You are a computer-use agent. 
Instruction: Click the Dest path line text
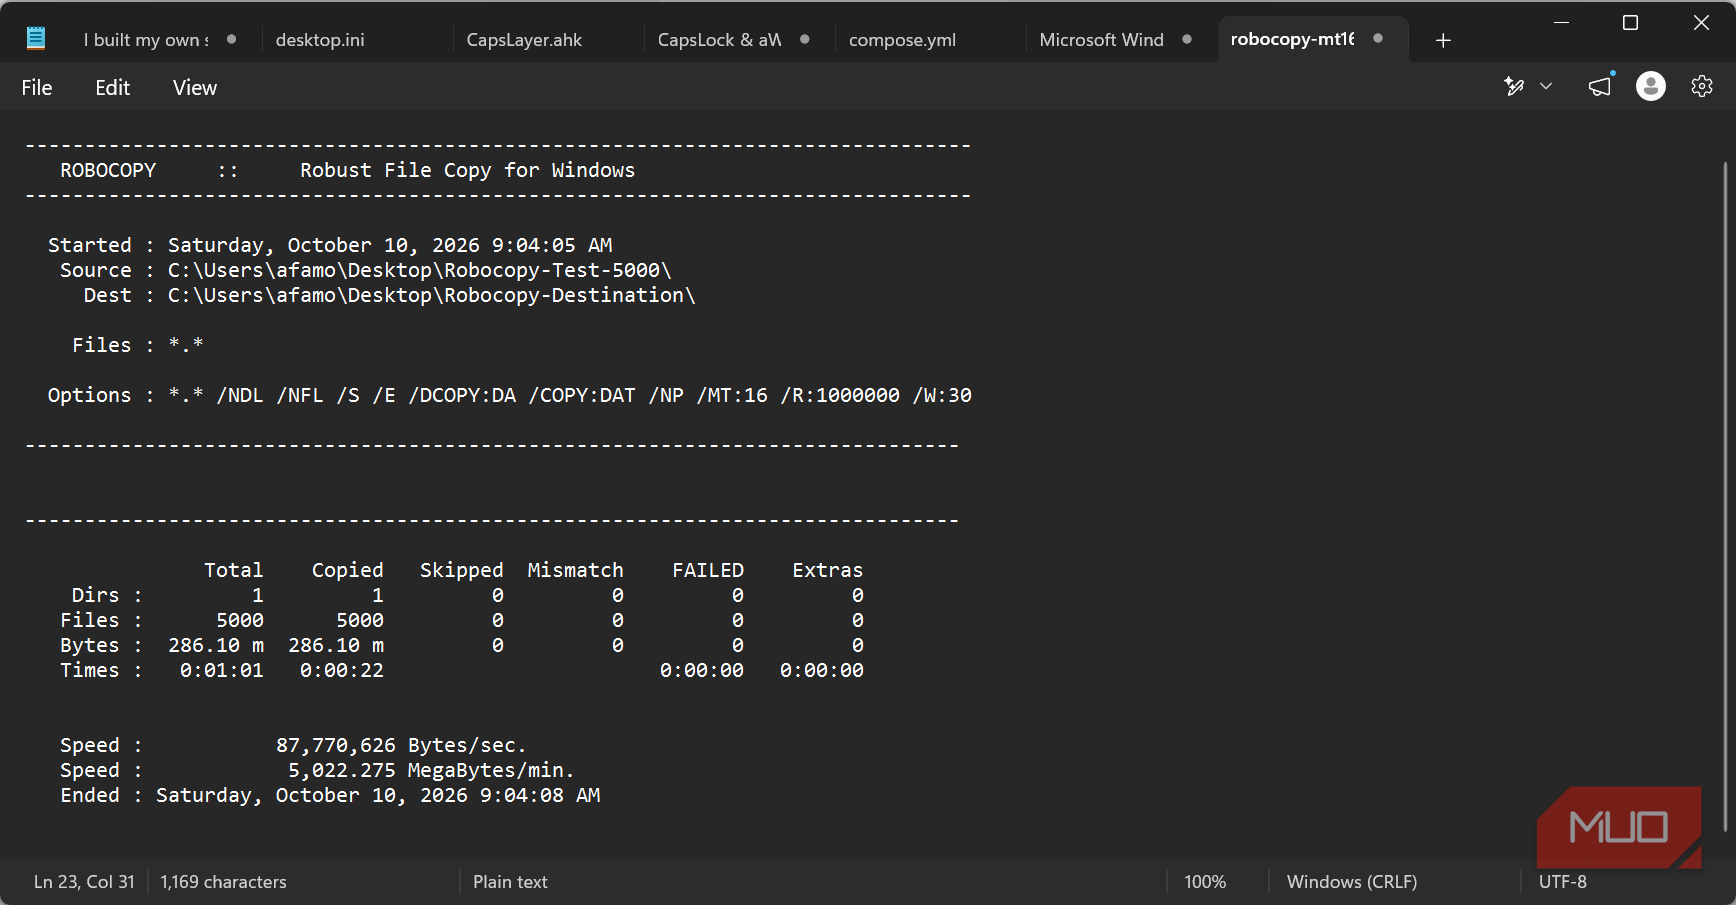click(389, 295)
